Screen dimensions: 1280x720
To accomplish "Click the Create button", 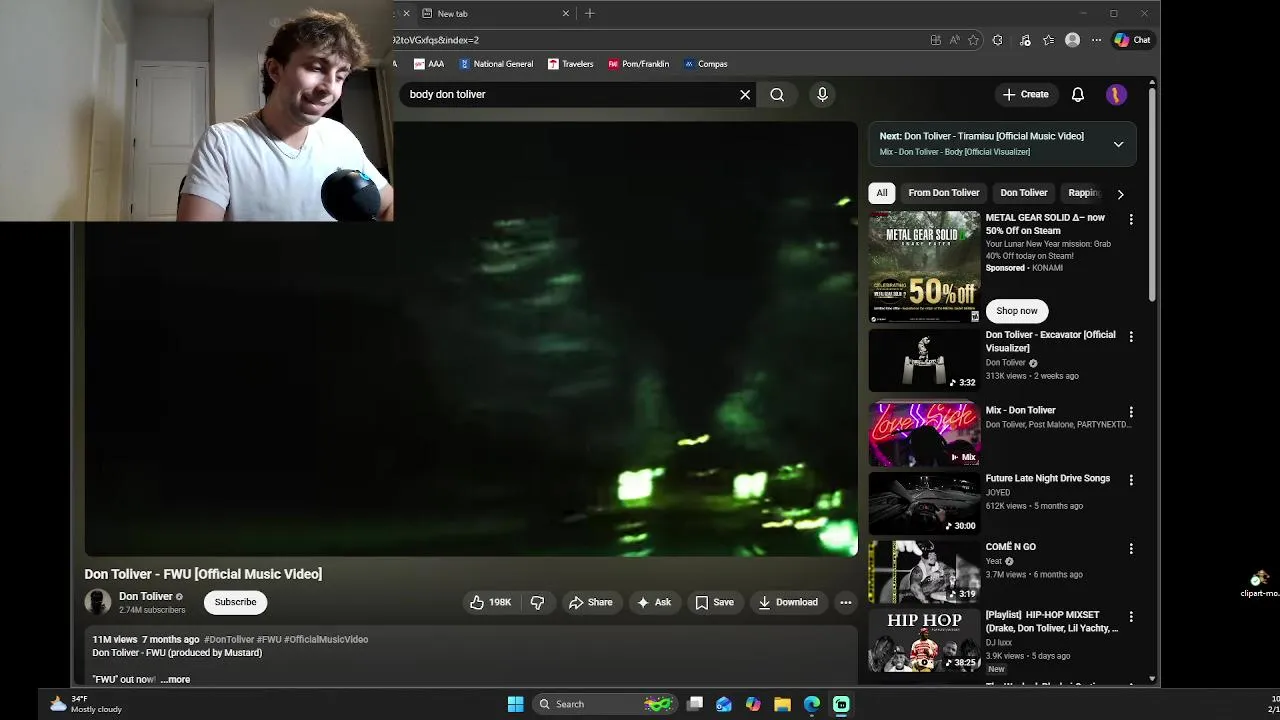I will point(1026,94).
